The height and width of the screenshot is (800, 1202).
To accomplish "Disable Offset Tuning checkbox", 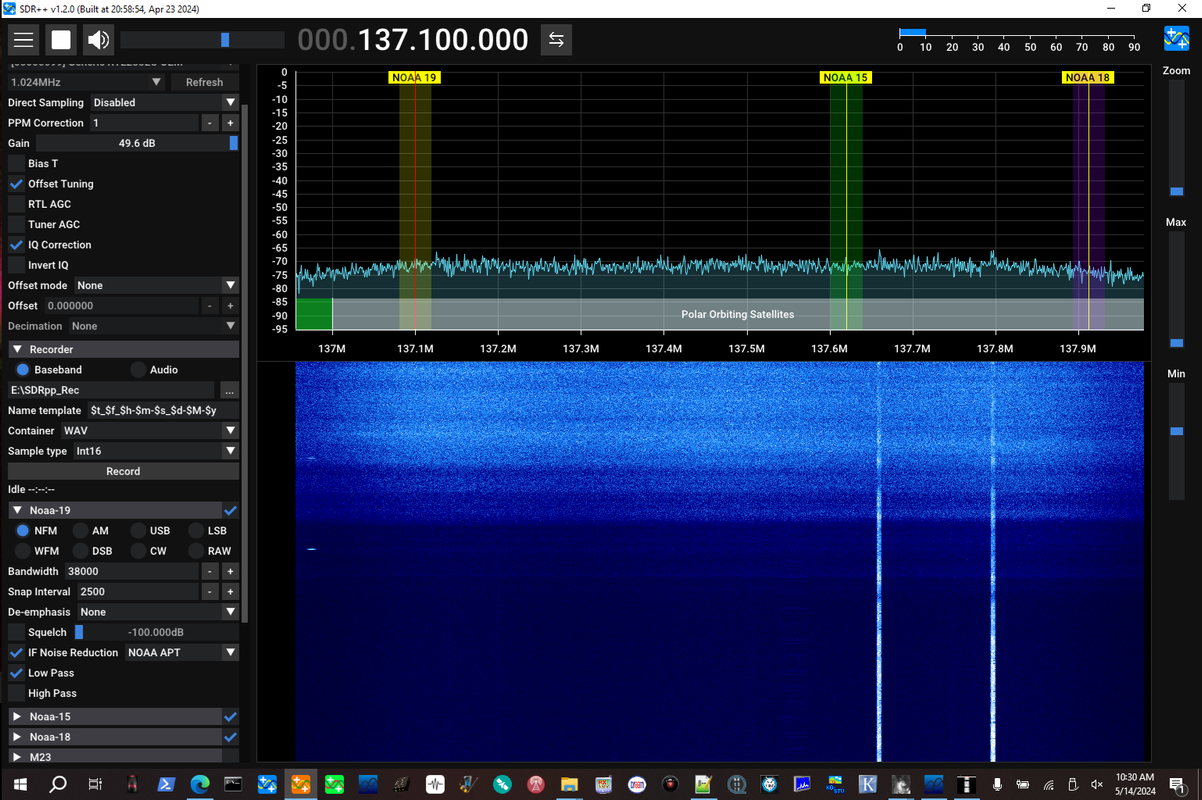I will click(16, 184).
